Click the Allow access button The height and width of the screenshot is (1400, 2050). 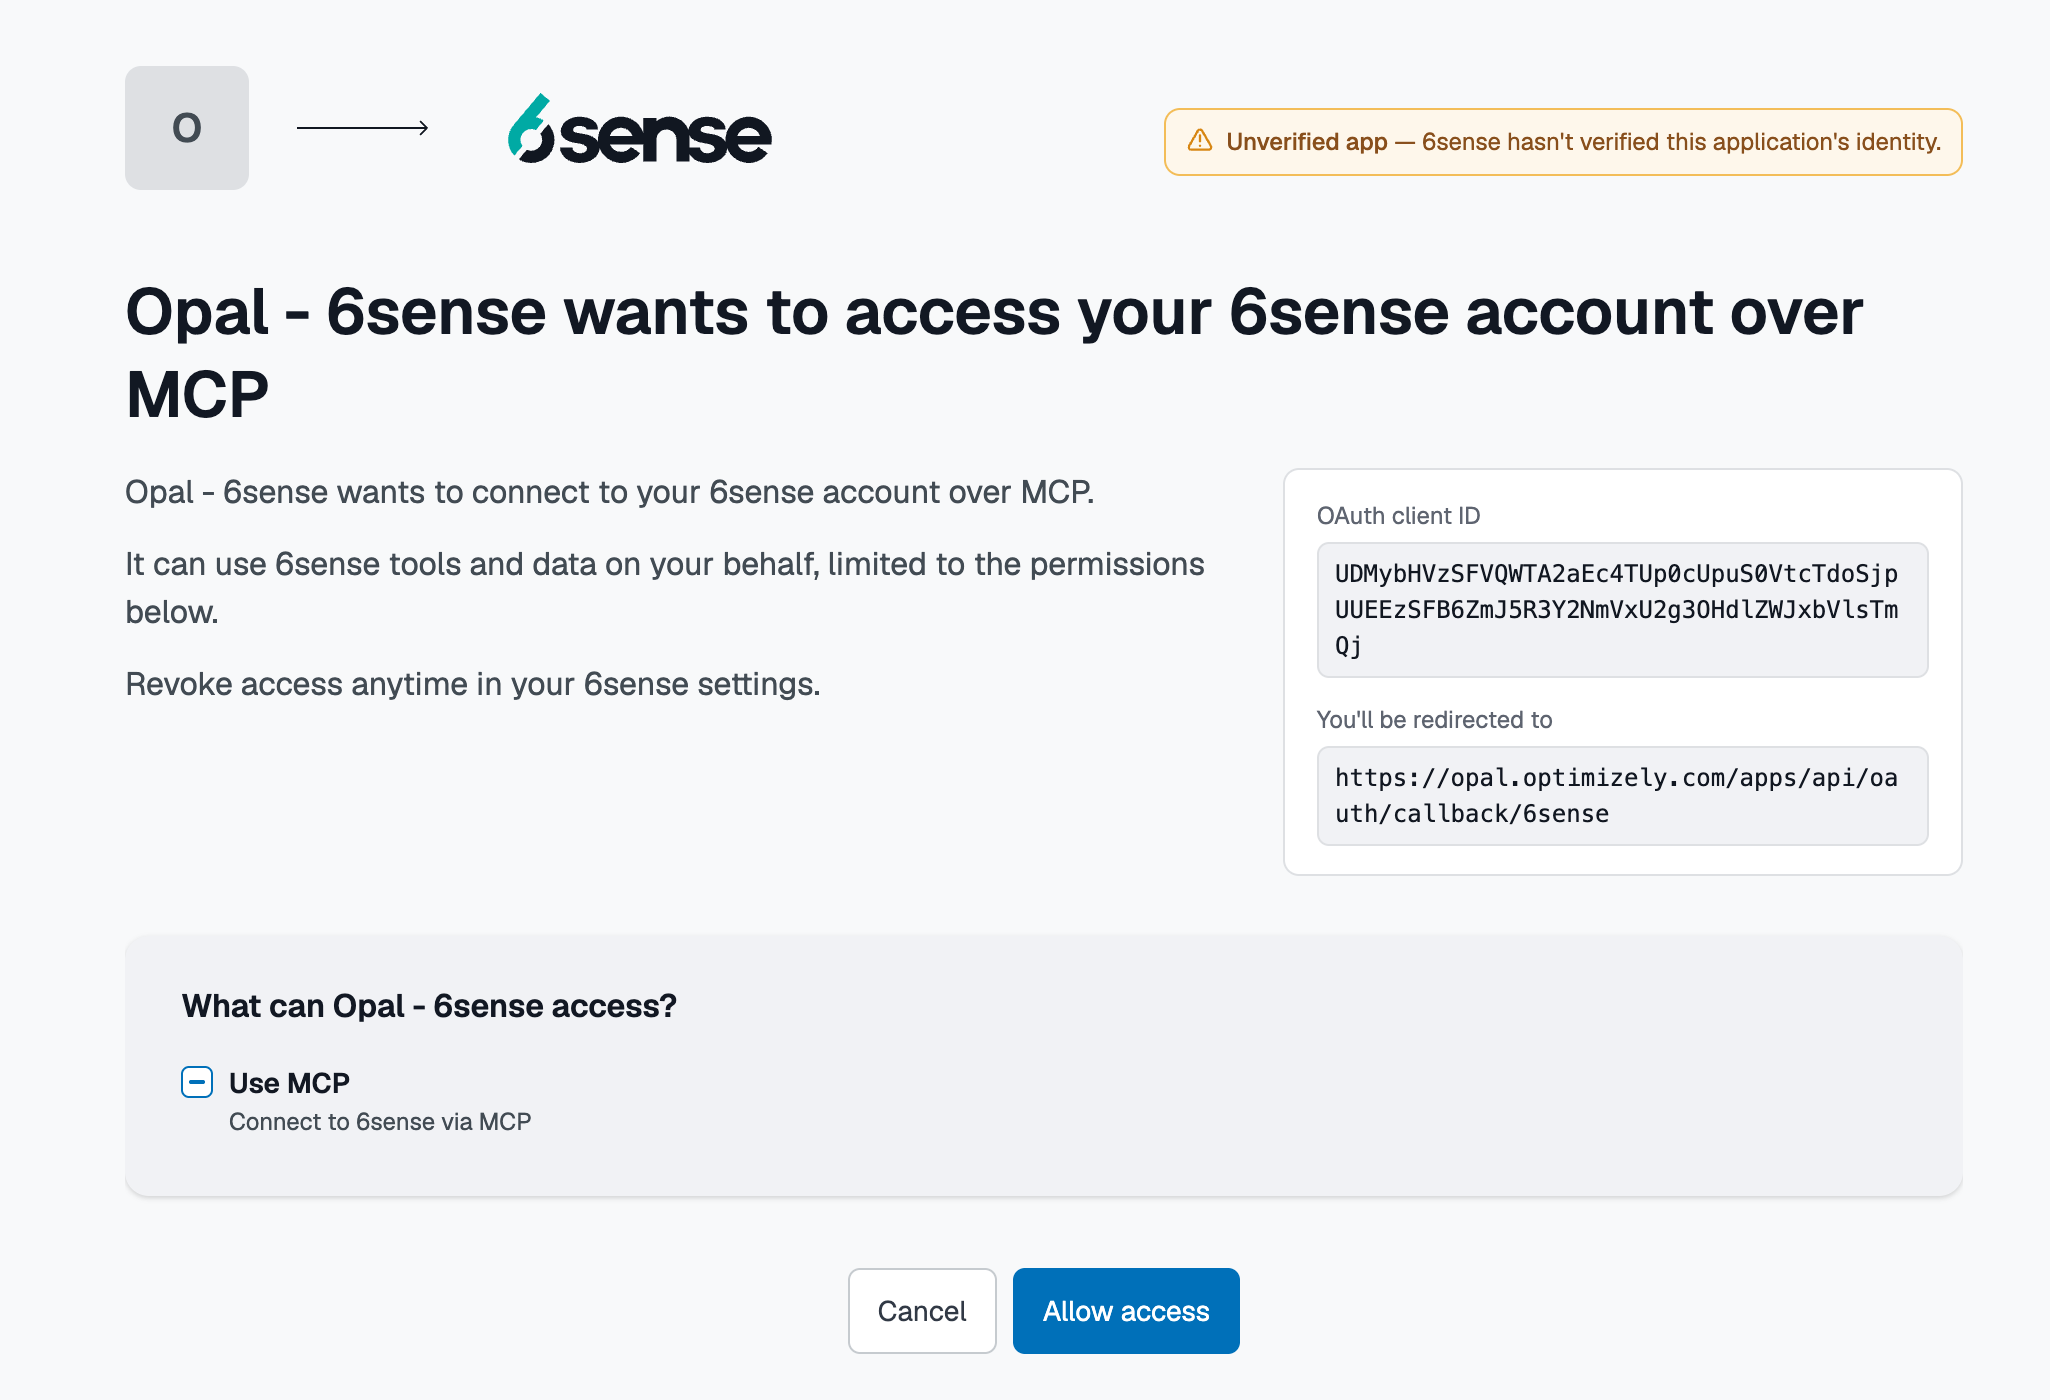coord(1126,1311)
